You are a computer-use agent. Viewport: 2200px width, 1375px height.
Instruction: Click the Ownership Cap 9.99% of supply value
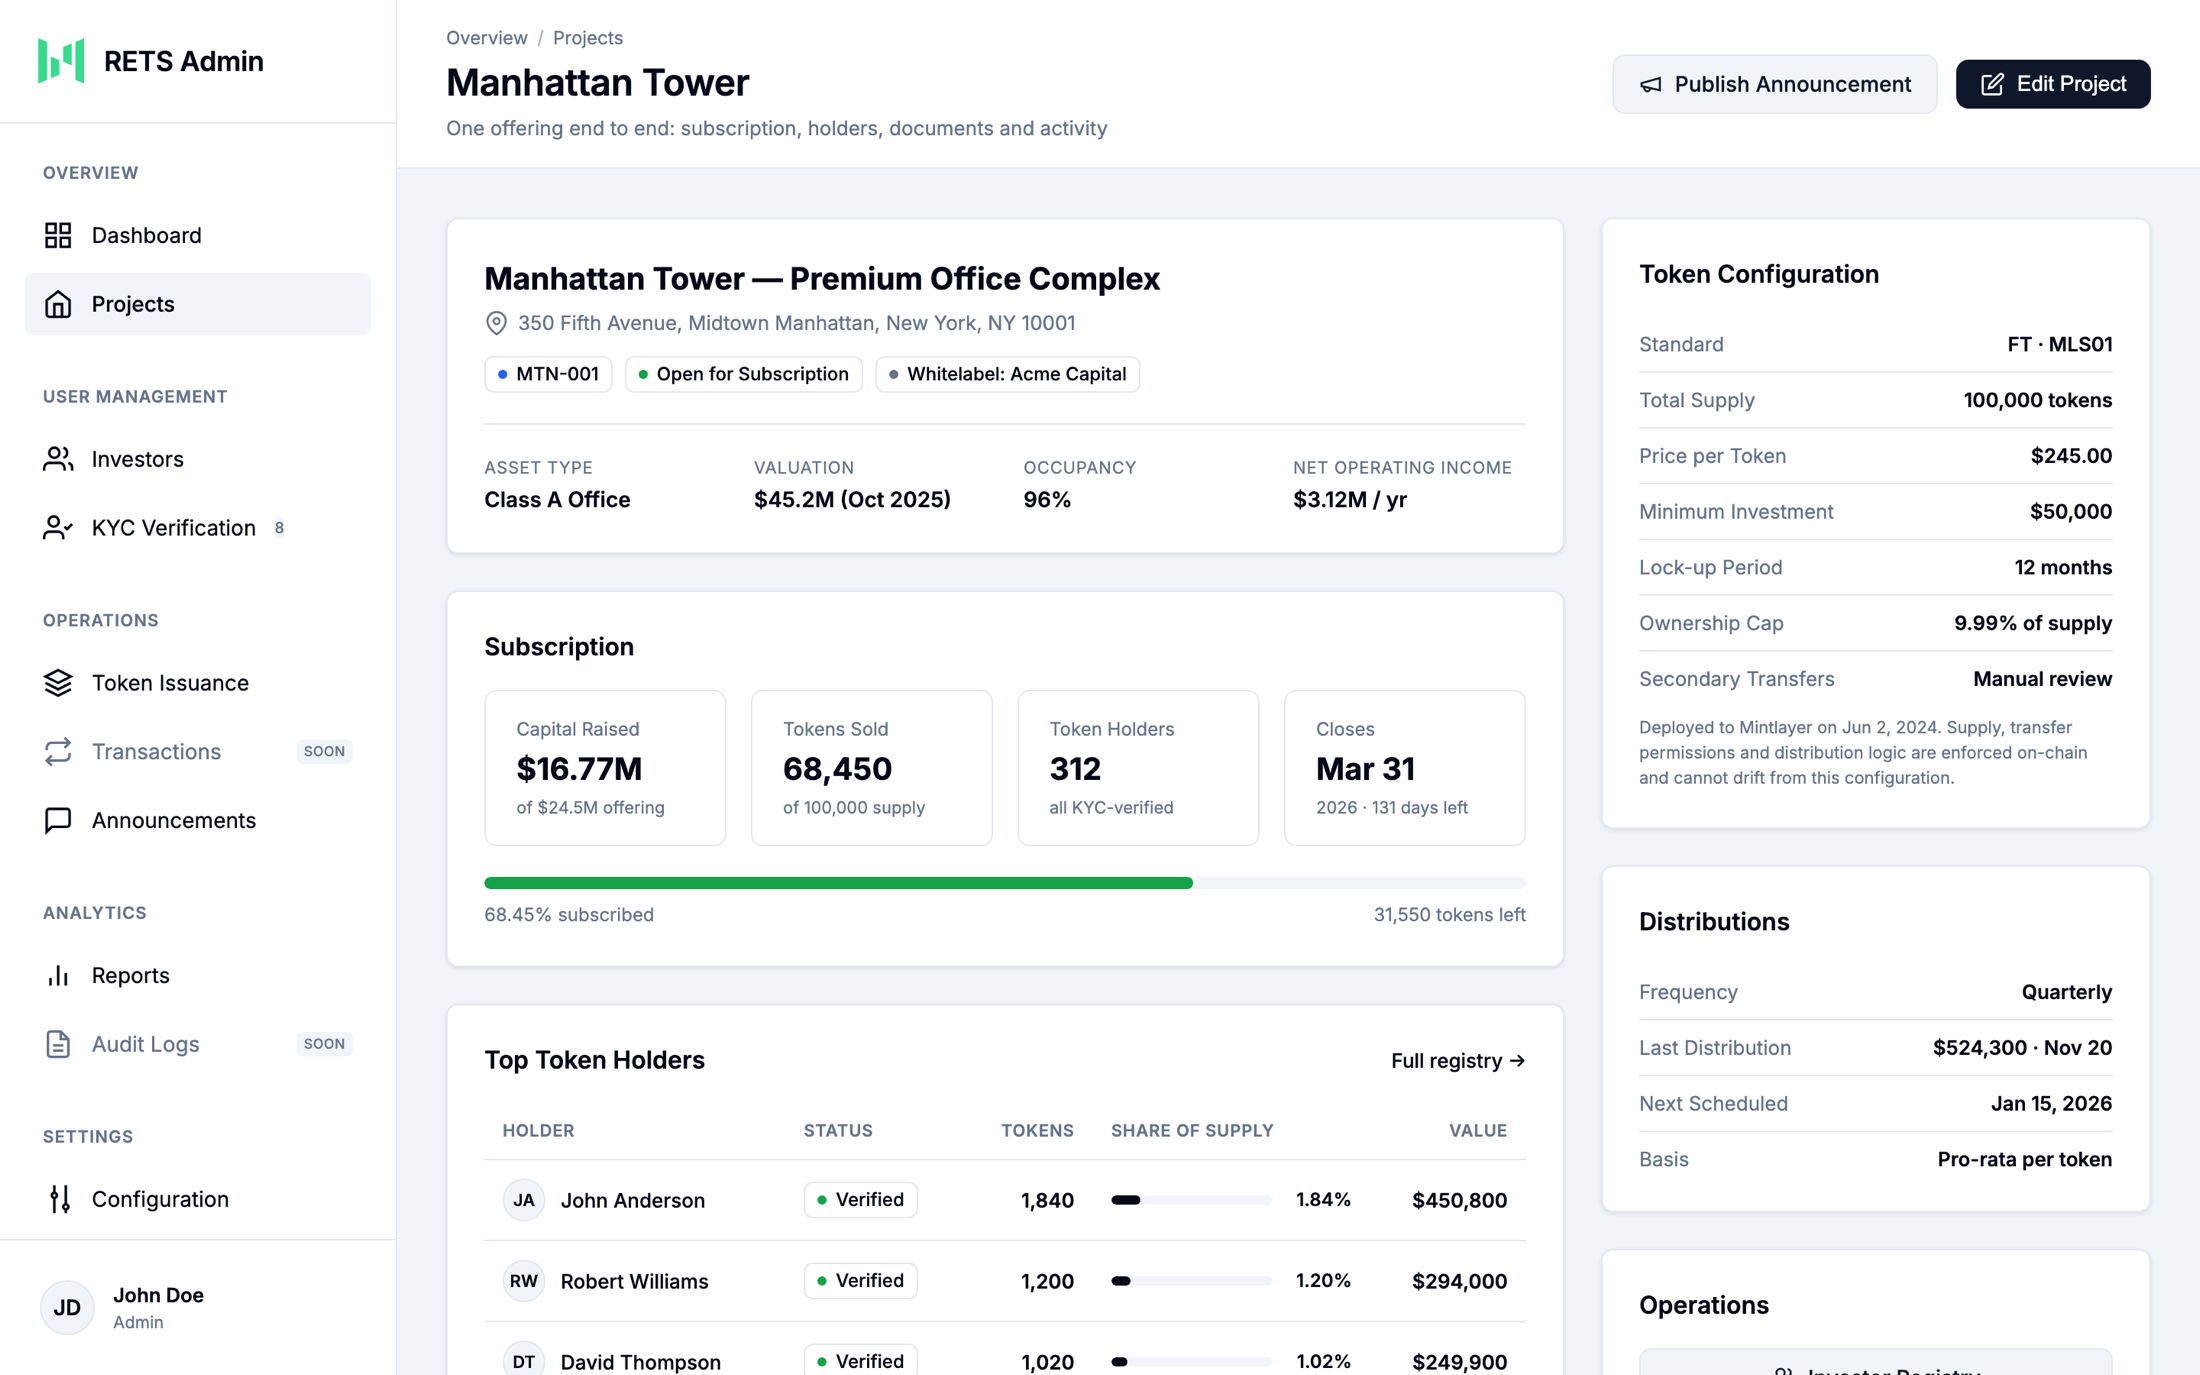(2033, 623)
